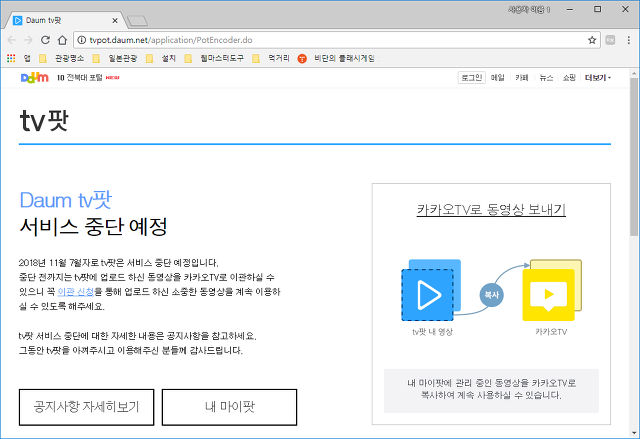Open the Chrome three-dot menu
The image size is (640, 439).
[629, 40]
